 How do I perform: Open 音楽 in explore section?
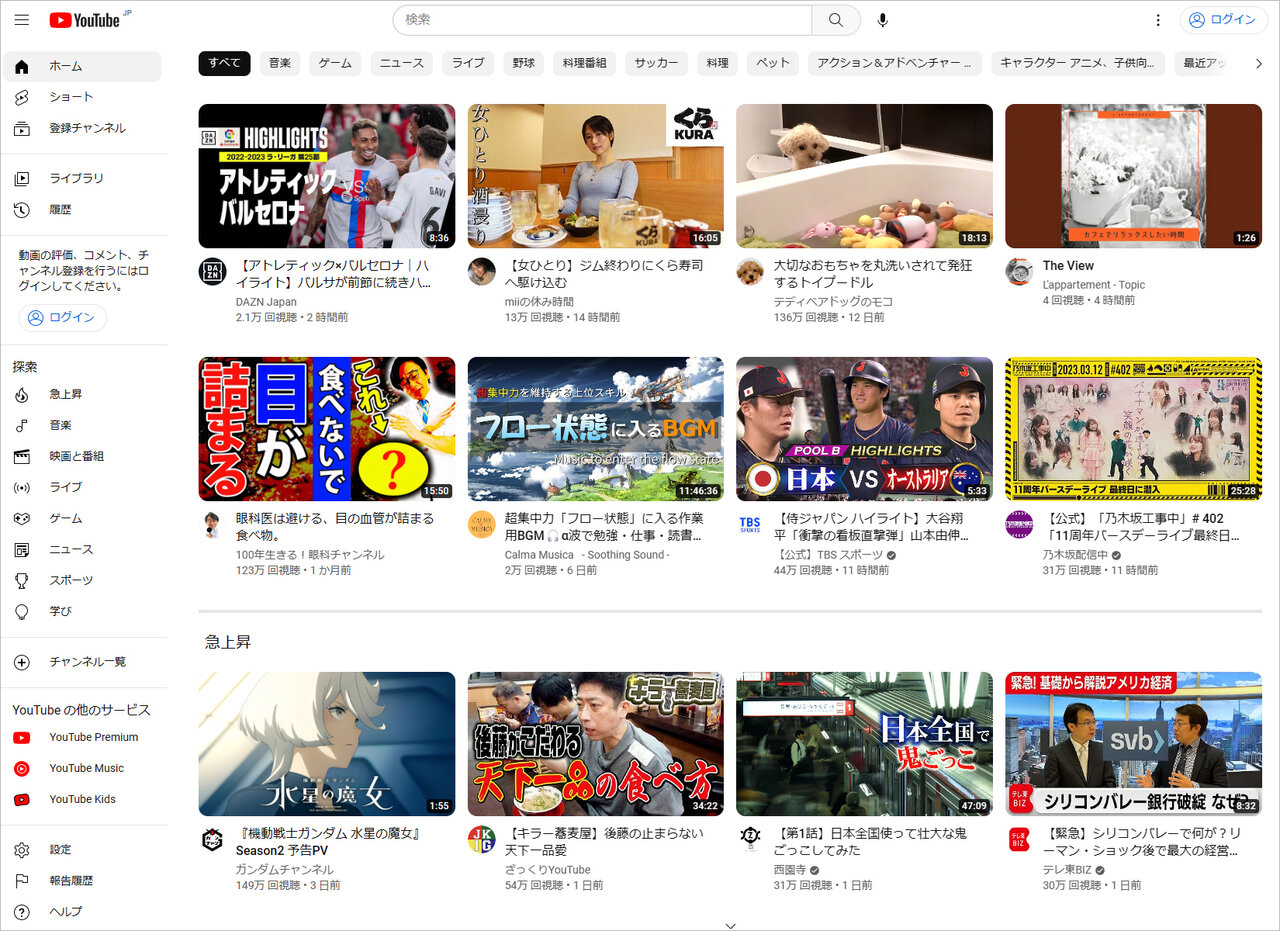click(82, 425)
